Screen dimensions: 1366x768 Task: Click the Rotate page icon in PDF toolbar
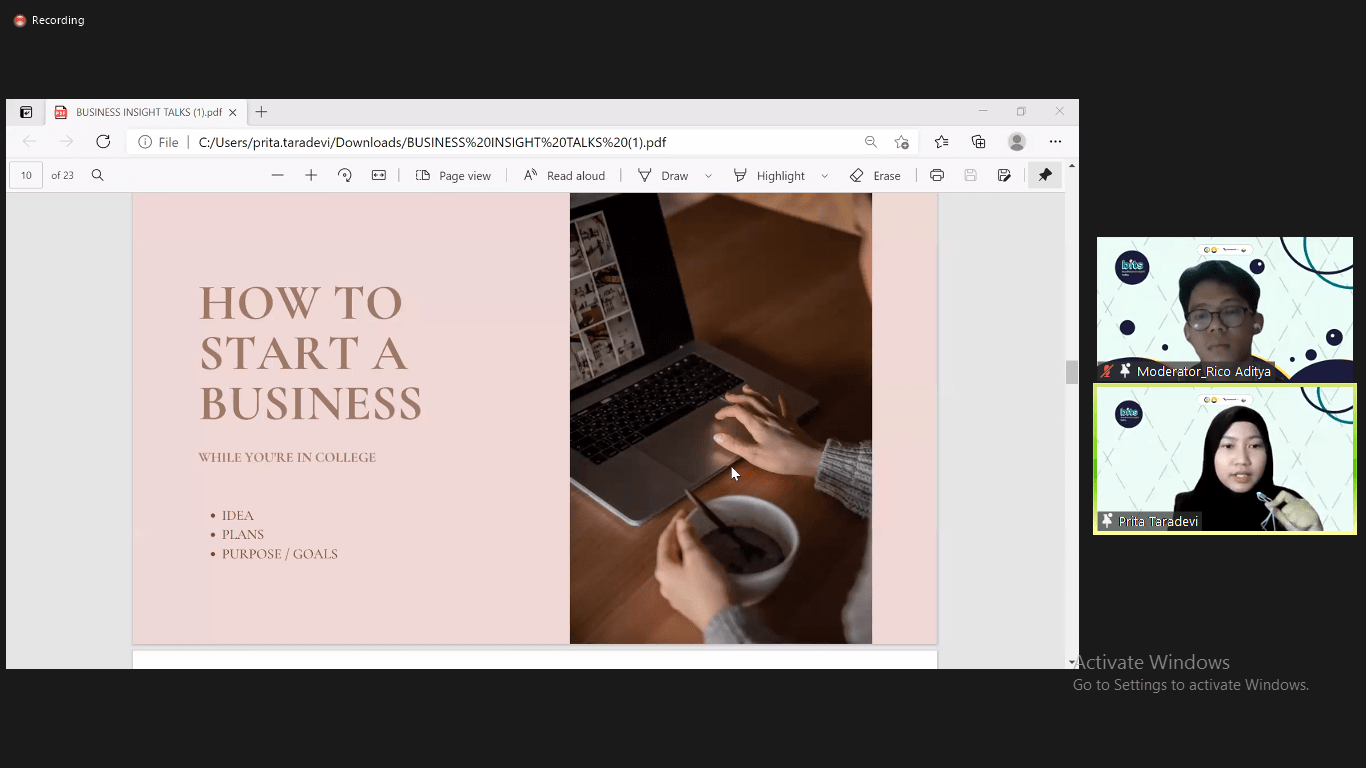coord(345,175)
